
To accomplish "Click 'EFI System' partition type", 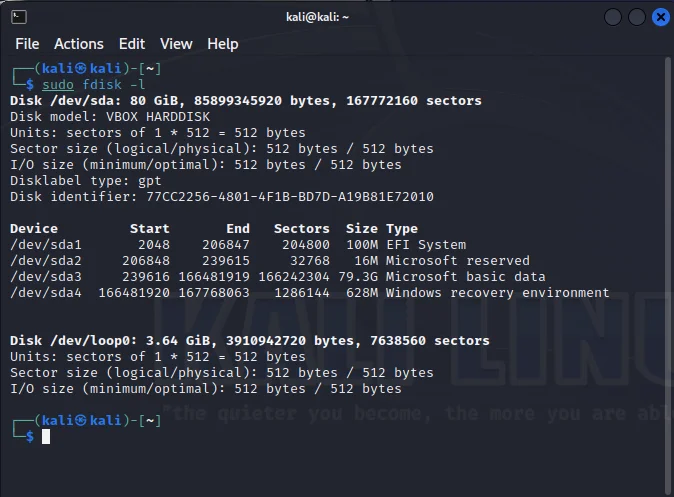I will pos(426,245).
